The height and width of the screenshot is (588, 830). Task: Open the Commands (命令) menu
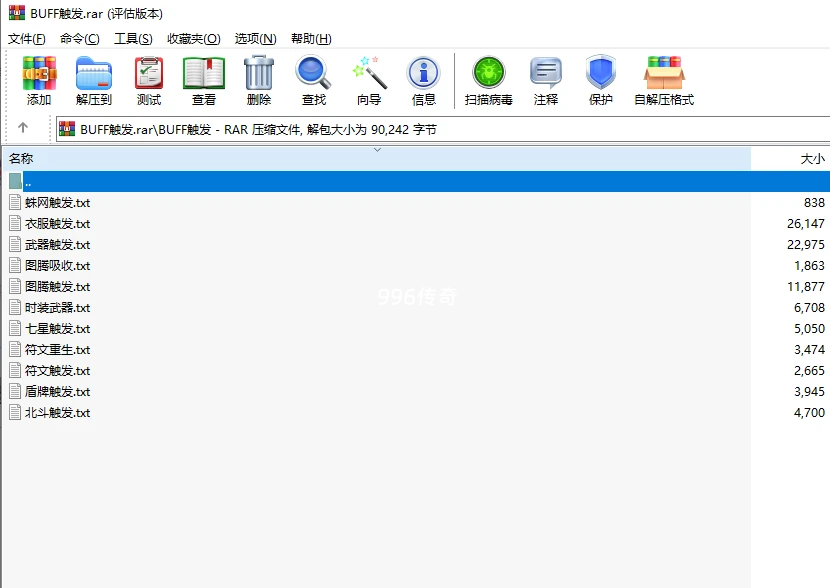[79, 39]
